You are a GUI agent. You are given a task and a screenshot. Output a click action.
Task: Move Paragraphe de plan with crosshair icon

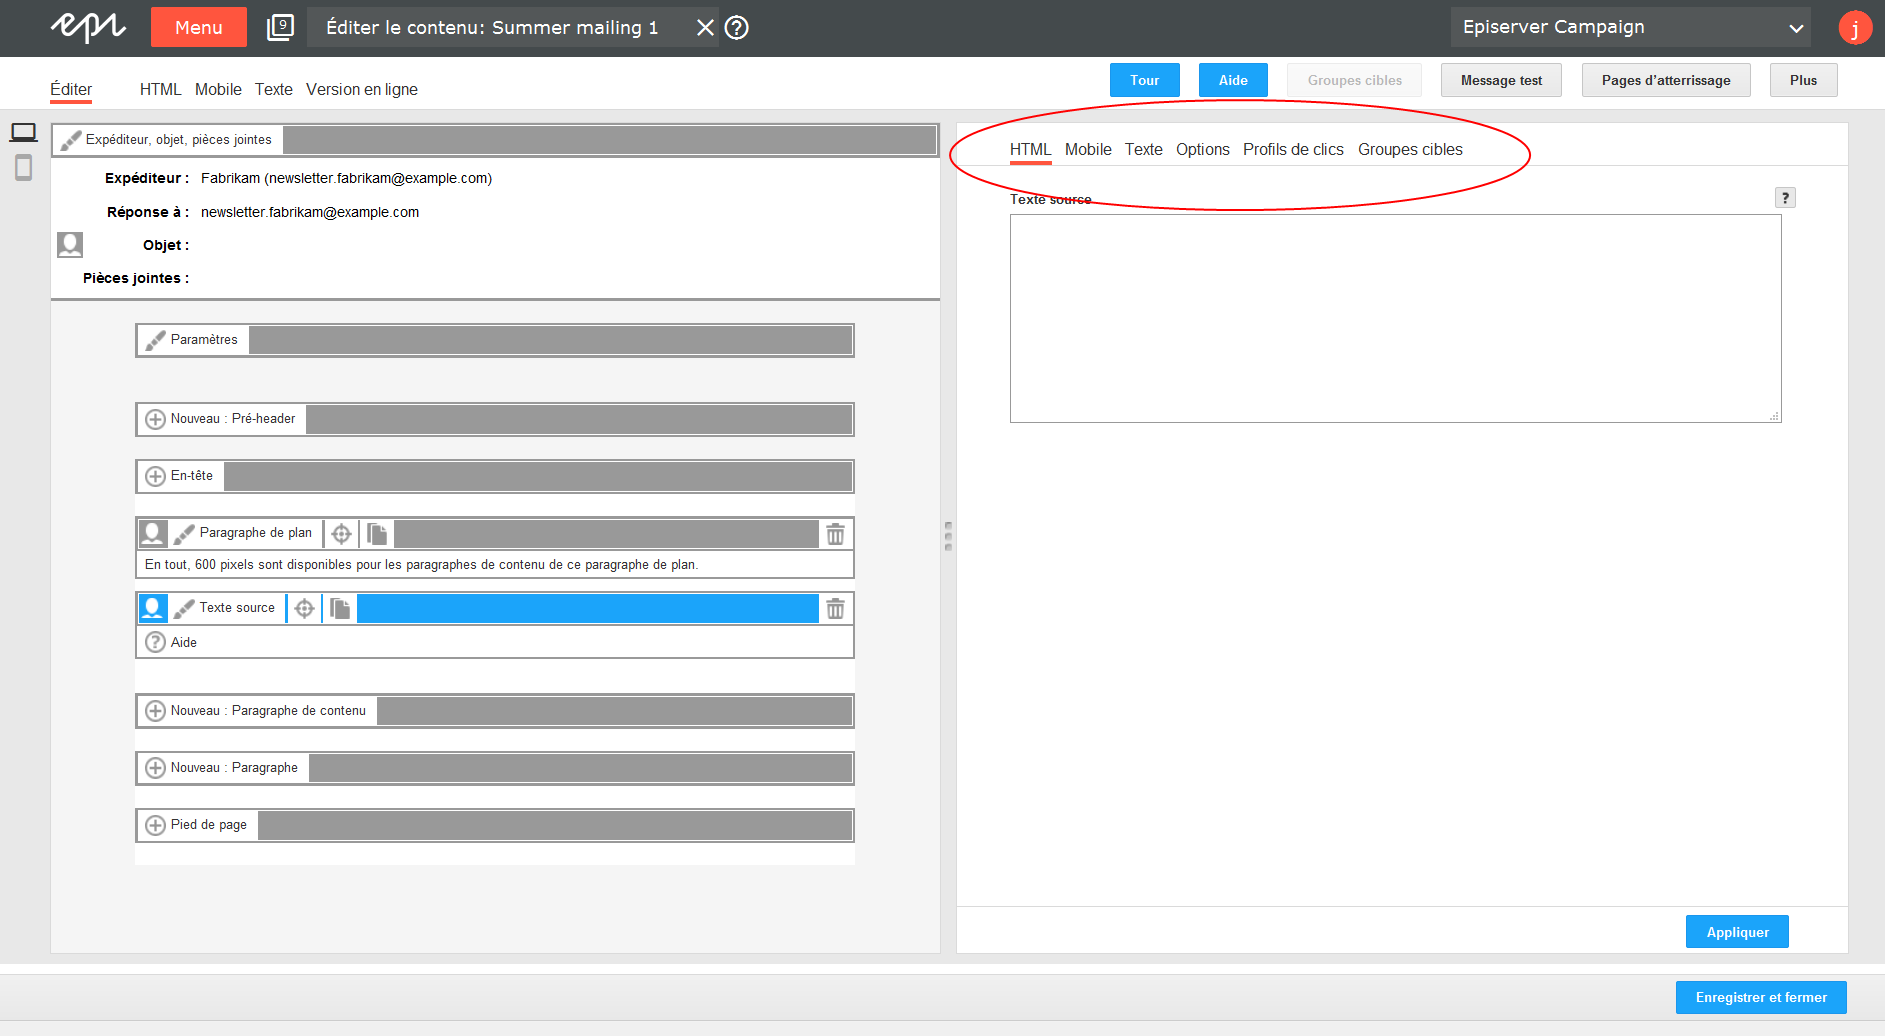341,534
